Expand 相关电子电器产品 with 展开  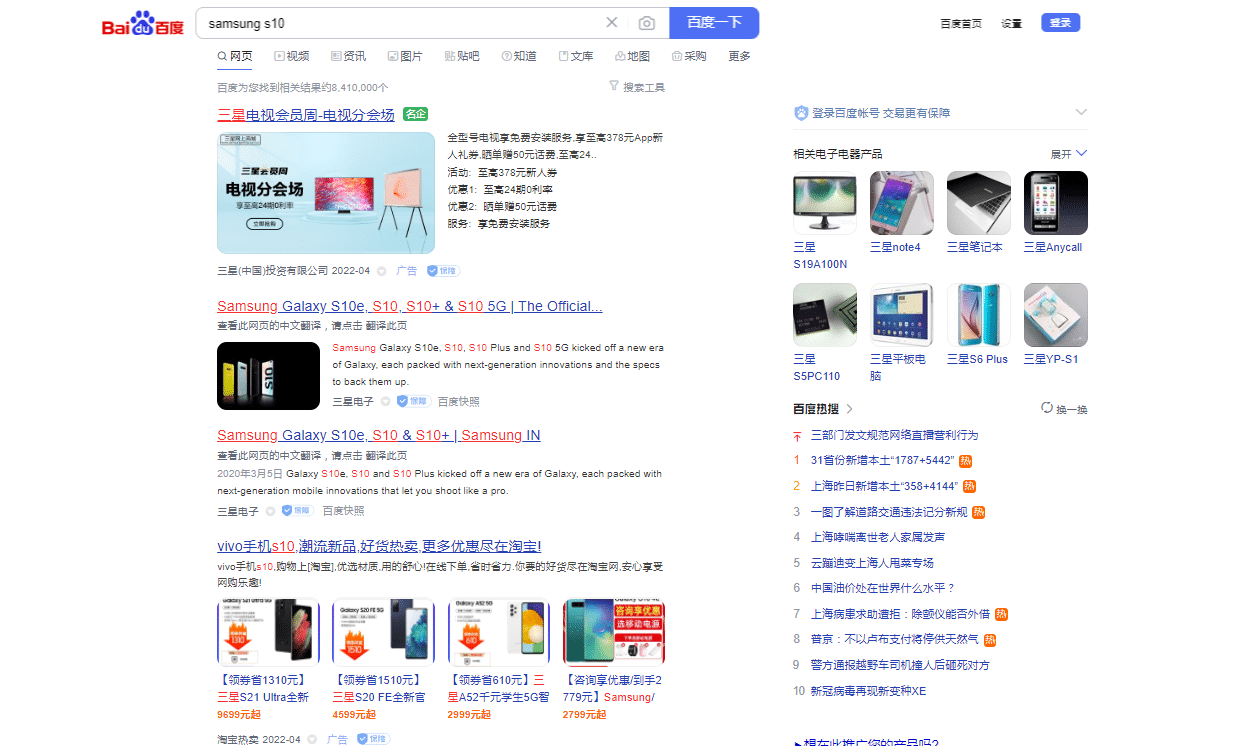(1069, 154)
